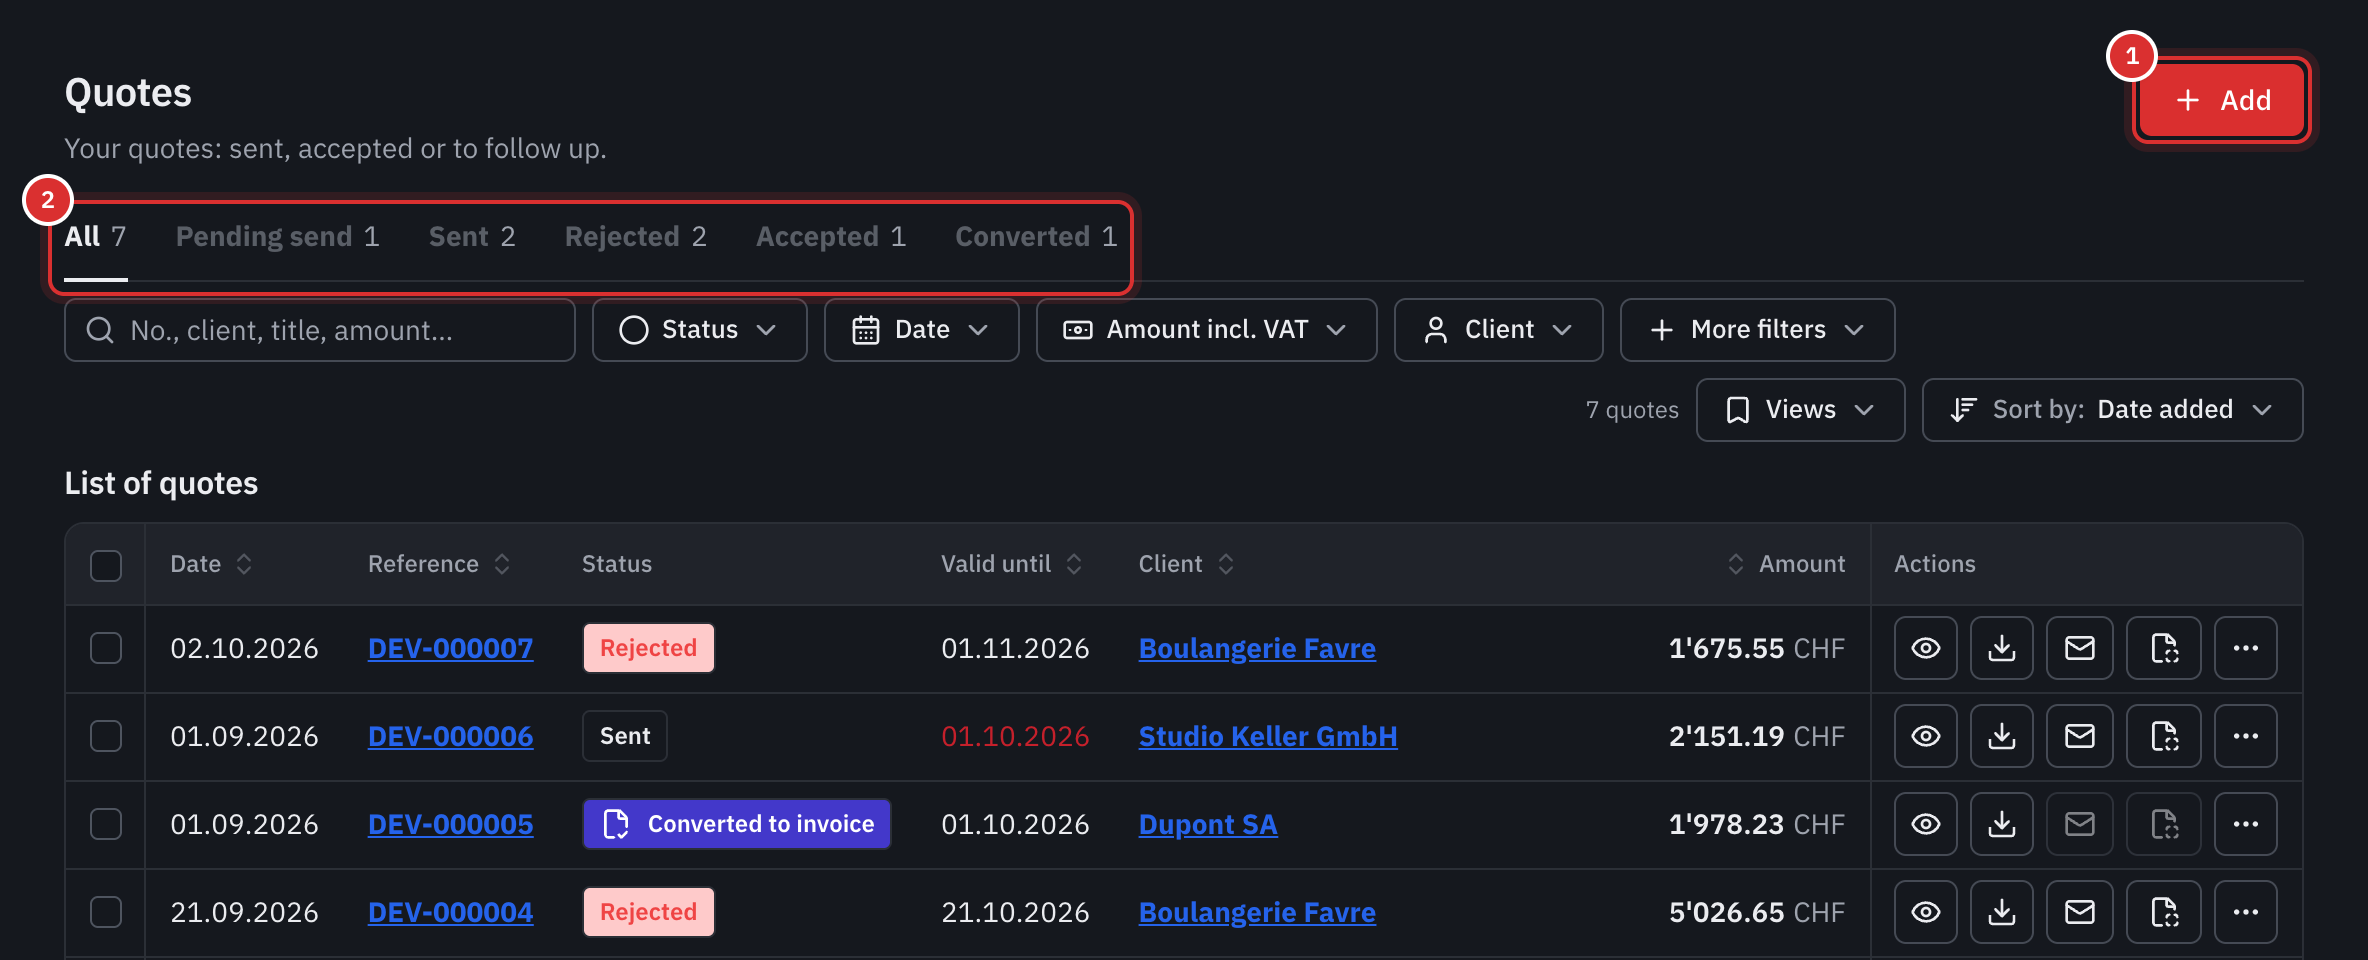The image size is (2368, 960).
Task: Open client Dupont SA
Action: click(x=1207, y=824)
